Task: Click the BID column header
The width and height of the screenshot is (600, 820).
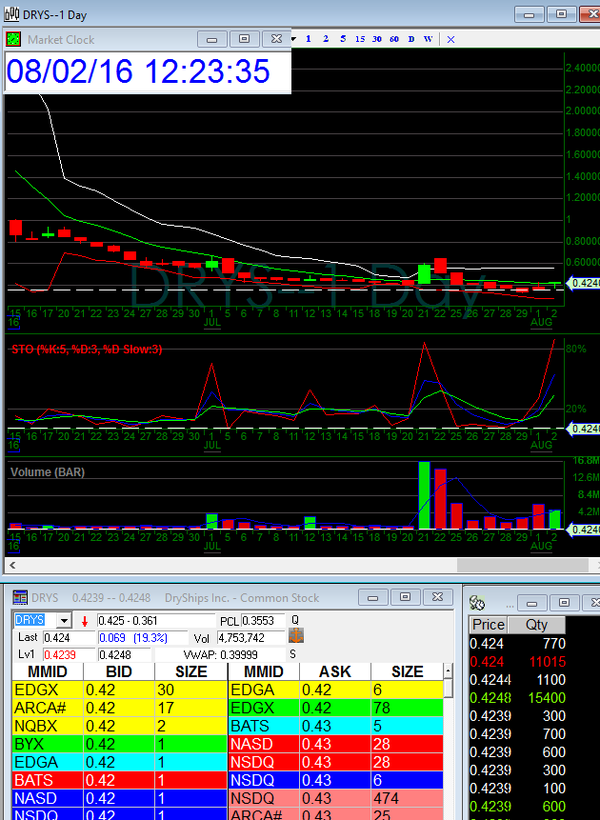Action: pyautogui.click(x=118, y=672)
